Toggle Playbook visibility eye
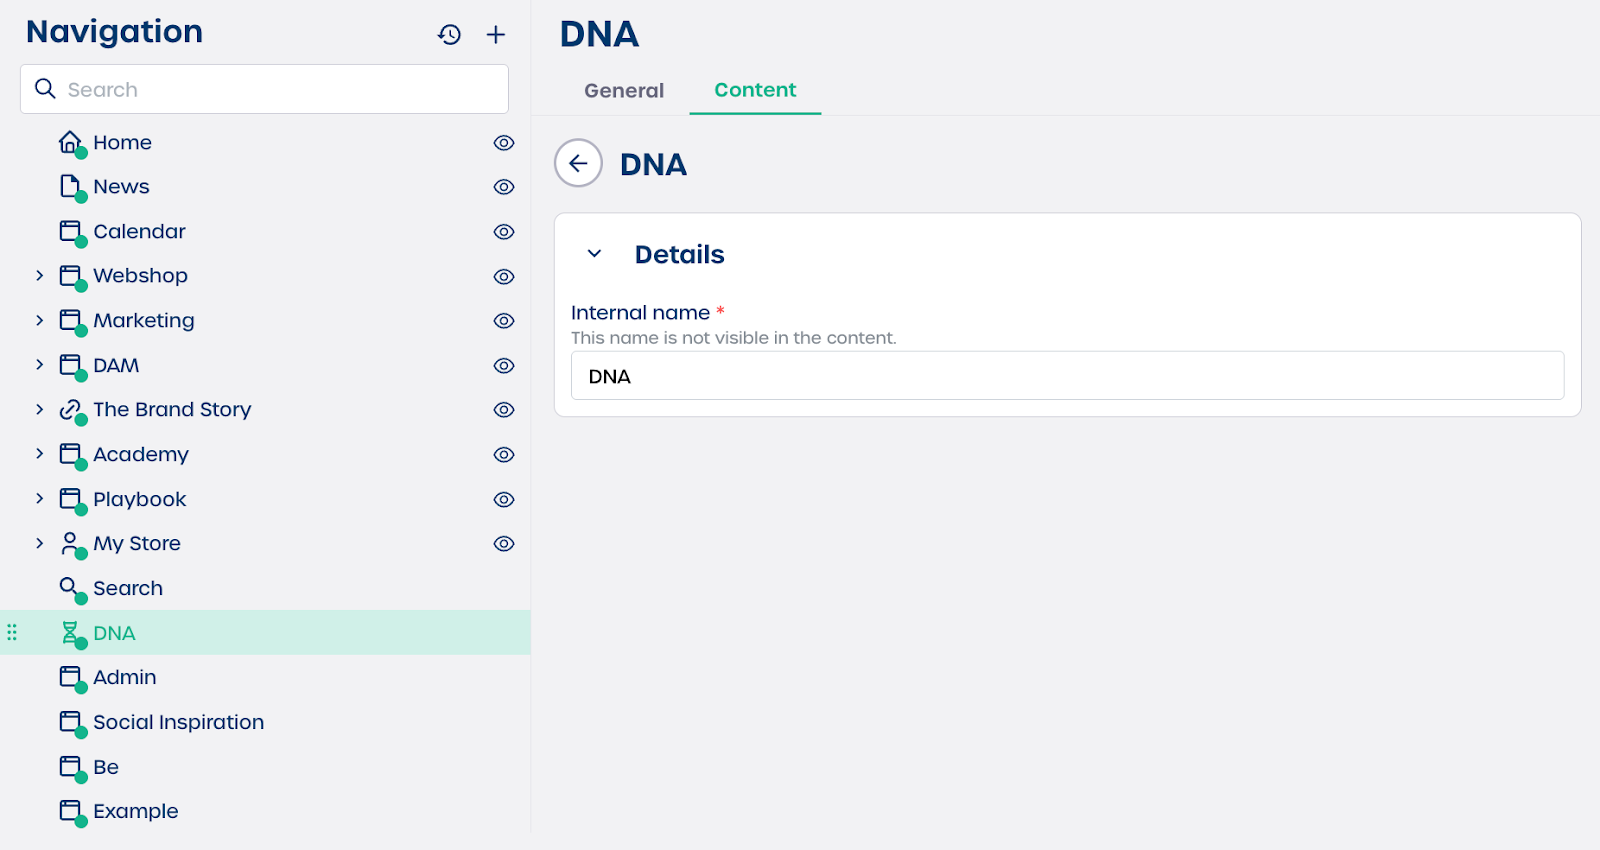This screenshot has width=1600, height=850. coord(504,500)
